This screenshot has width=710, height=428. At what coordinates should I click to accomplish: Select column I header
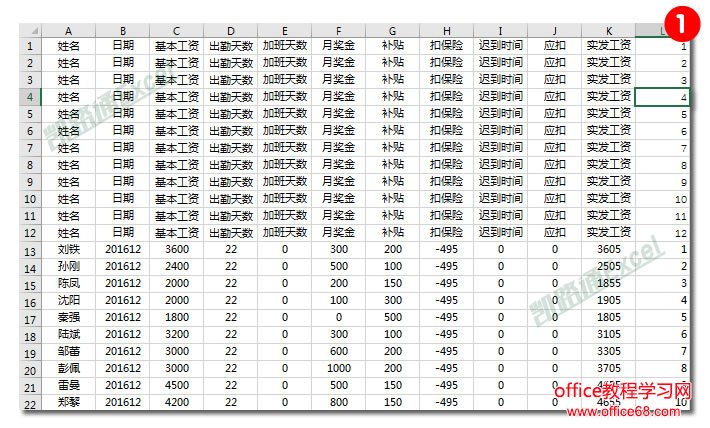pos(500,31)
